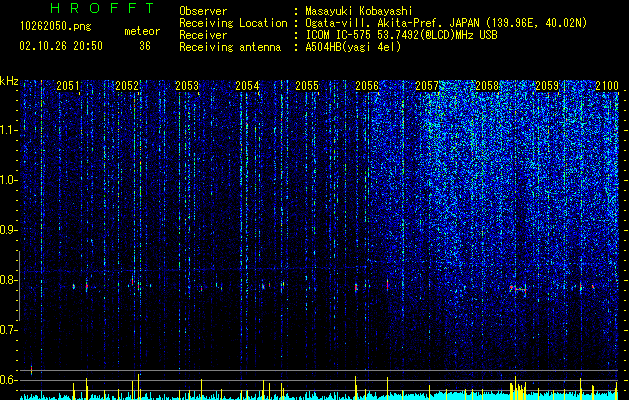Click the 2057 time marker
This screenshot has width=629, height=400.
pyautogui.click(x=427, y=86)
